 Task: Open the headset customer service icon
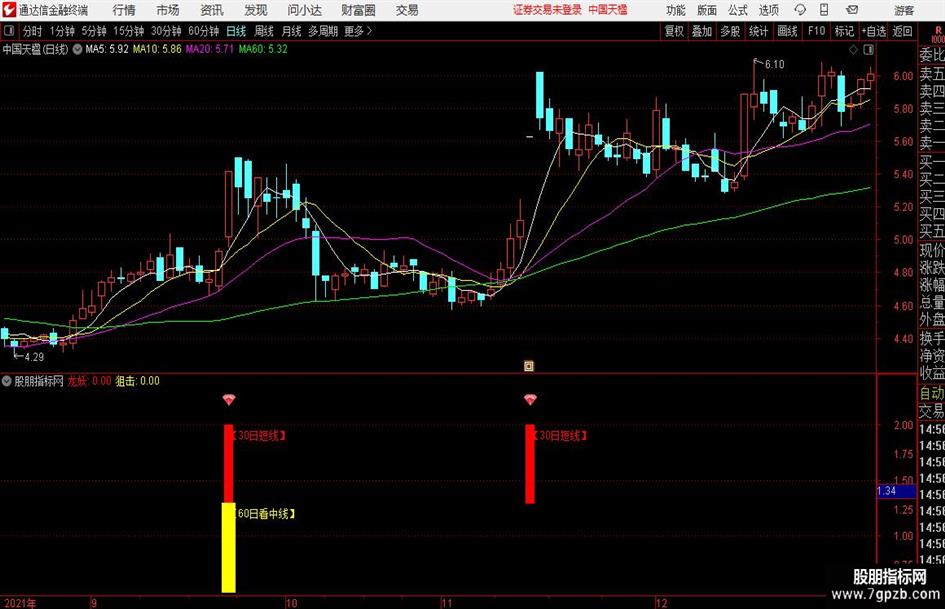(x=800, y=10)
